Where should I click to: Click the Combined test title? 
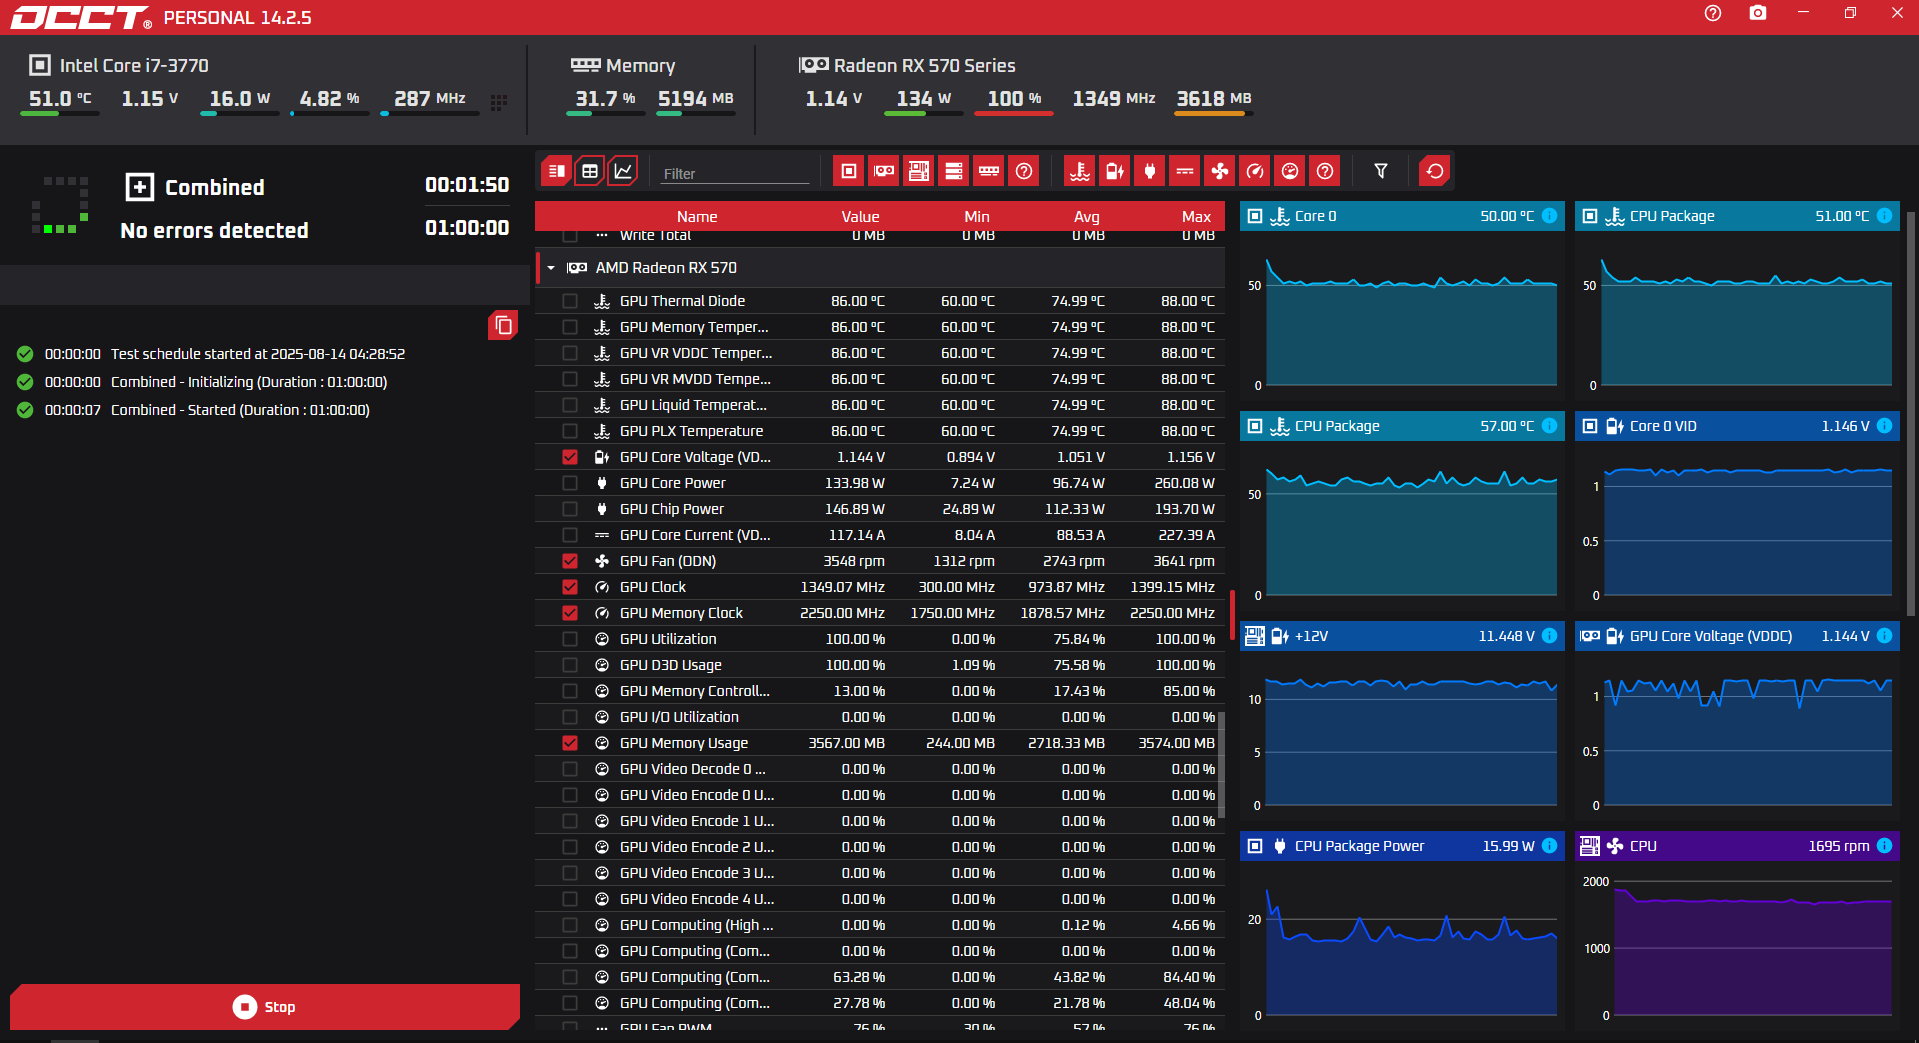[215, 188]
